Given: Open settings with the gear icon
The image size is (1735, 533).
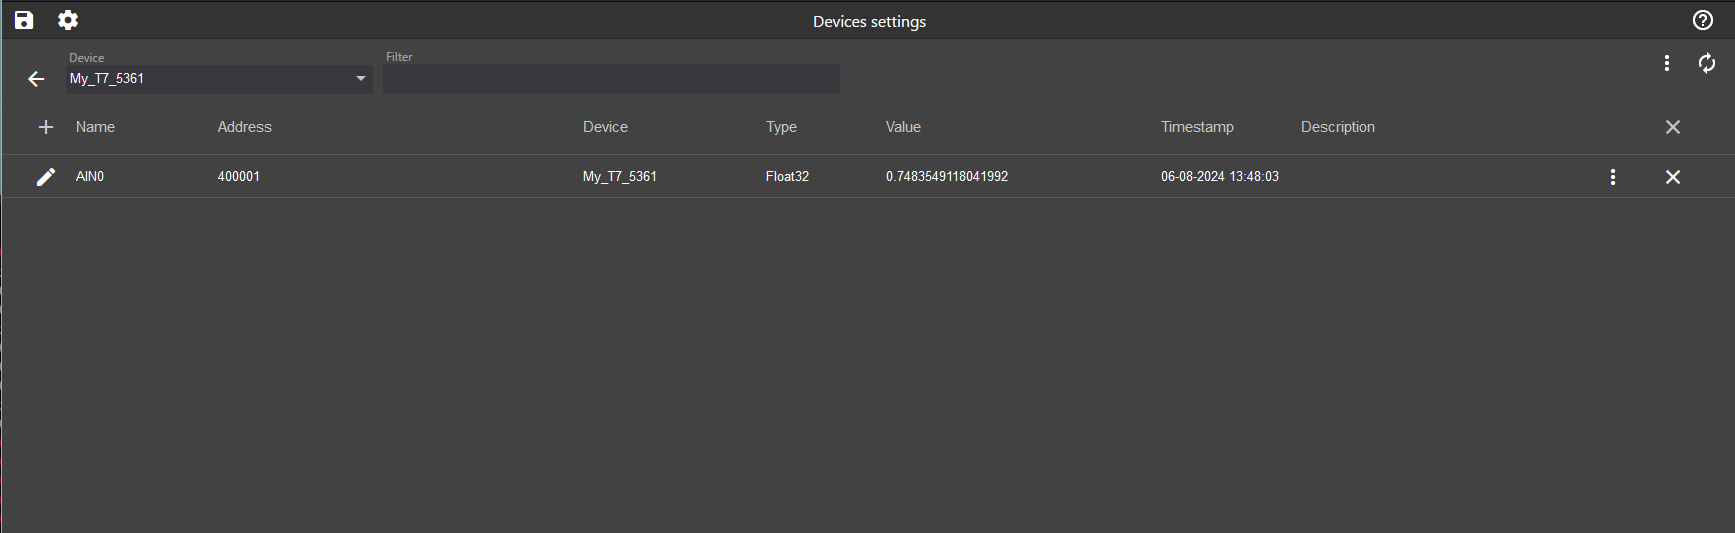Looking at the screenshot, I should tap(68, 20).
